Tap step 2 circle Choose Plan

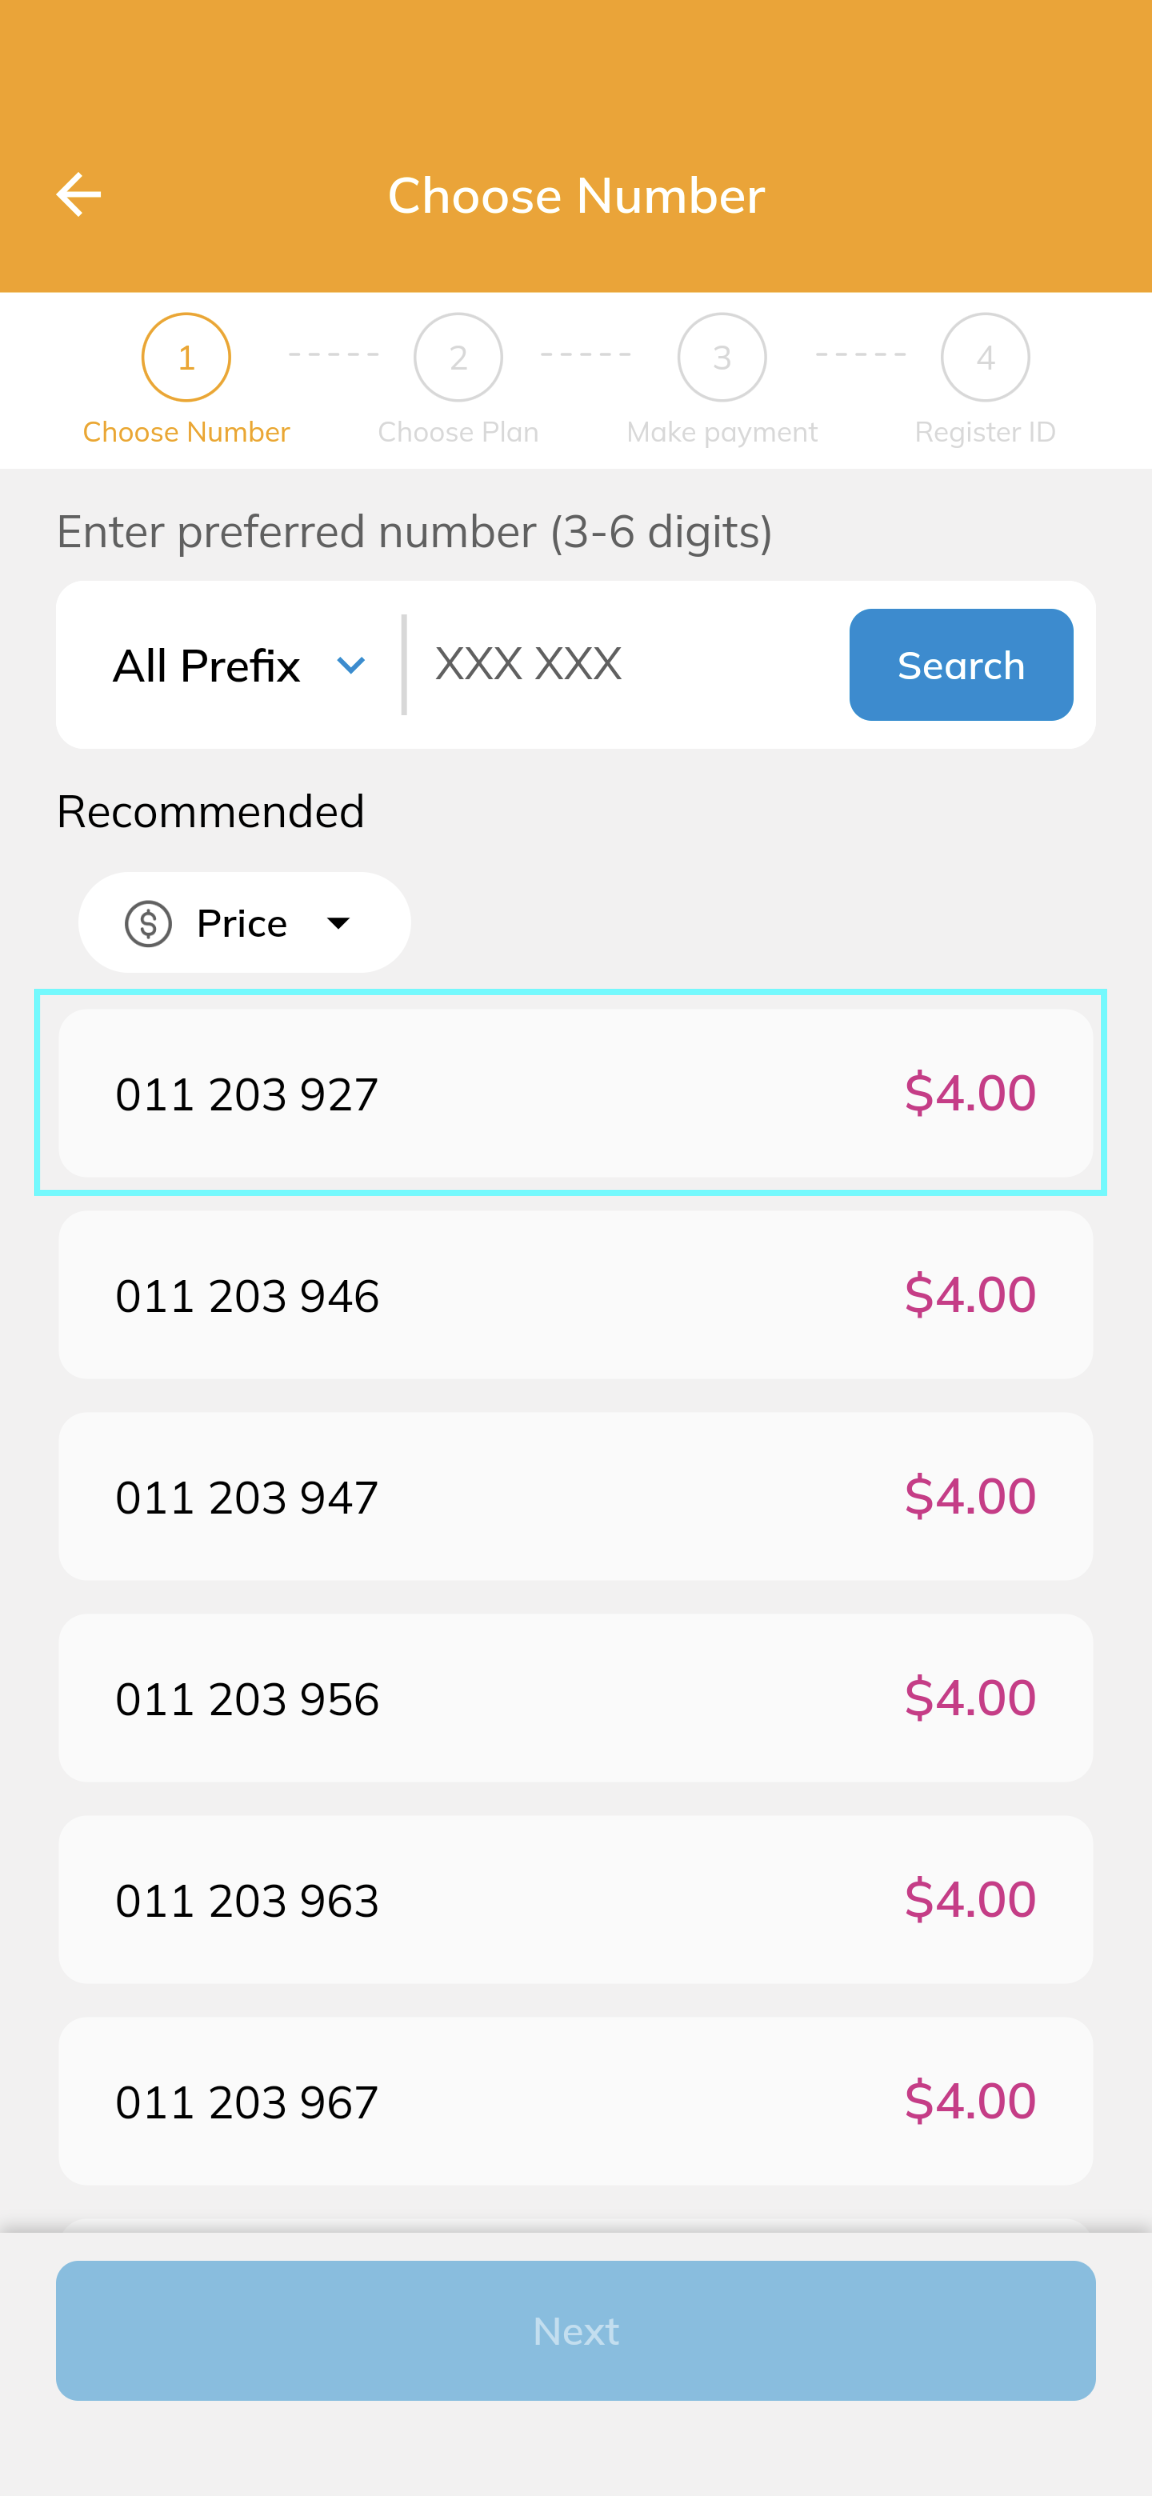point(458,357)
